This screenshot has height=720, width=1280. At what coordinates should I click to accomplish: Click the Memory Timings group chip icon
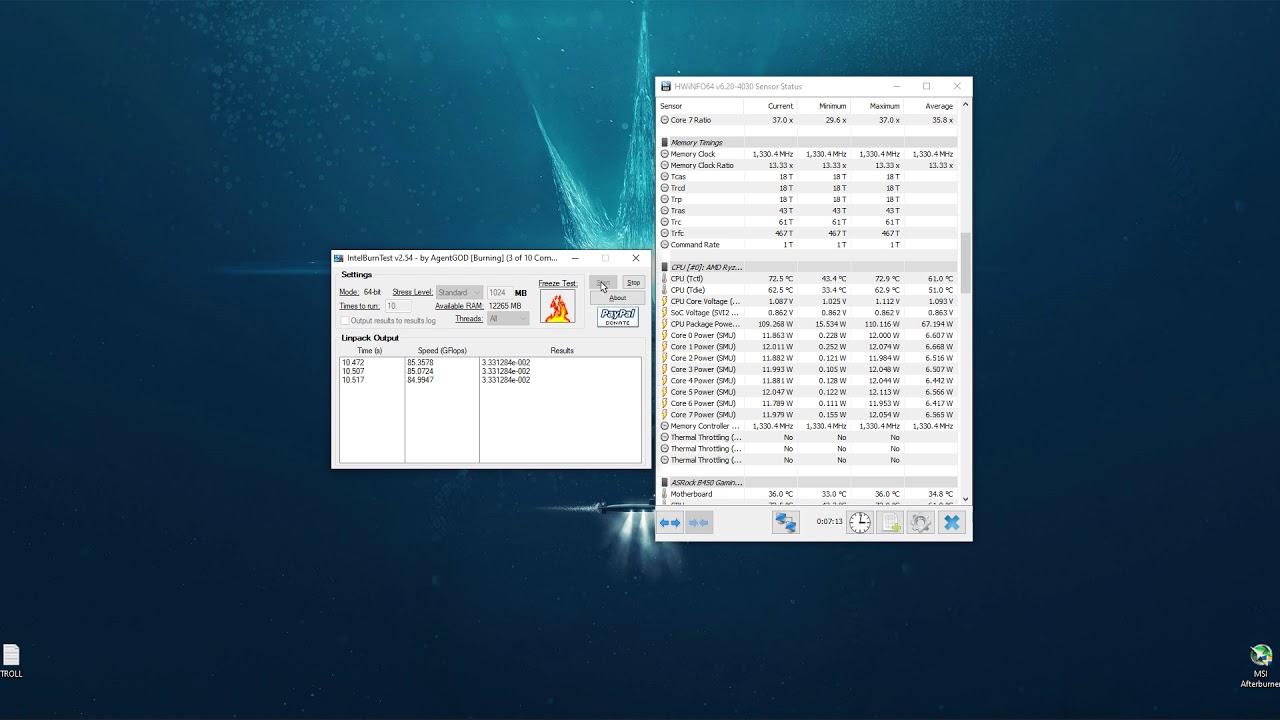665,142
